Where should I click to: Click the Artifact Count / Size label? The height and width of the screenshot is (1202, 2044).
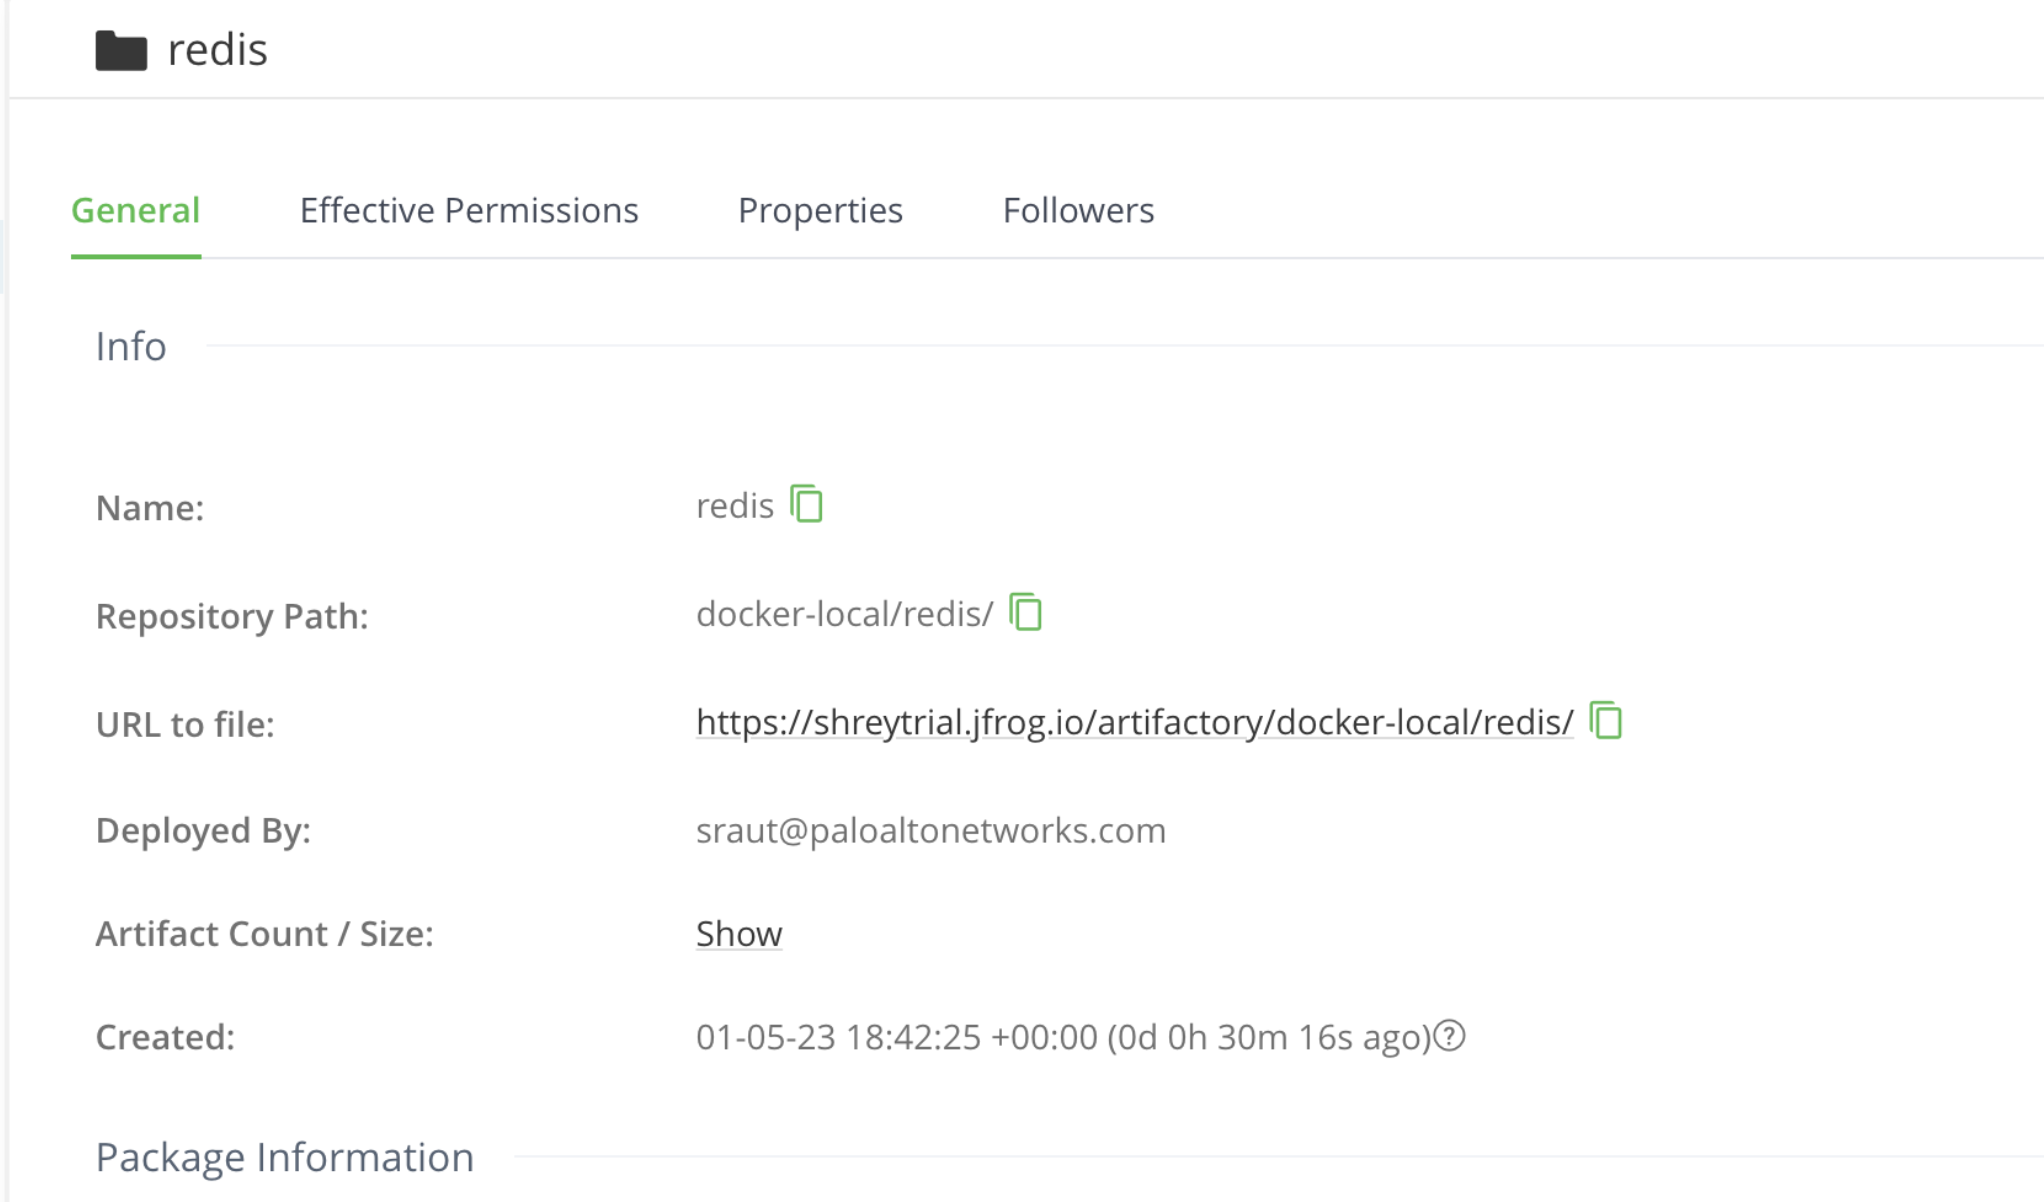pyautogui.click(x=264, y=933)
